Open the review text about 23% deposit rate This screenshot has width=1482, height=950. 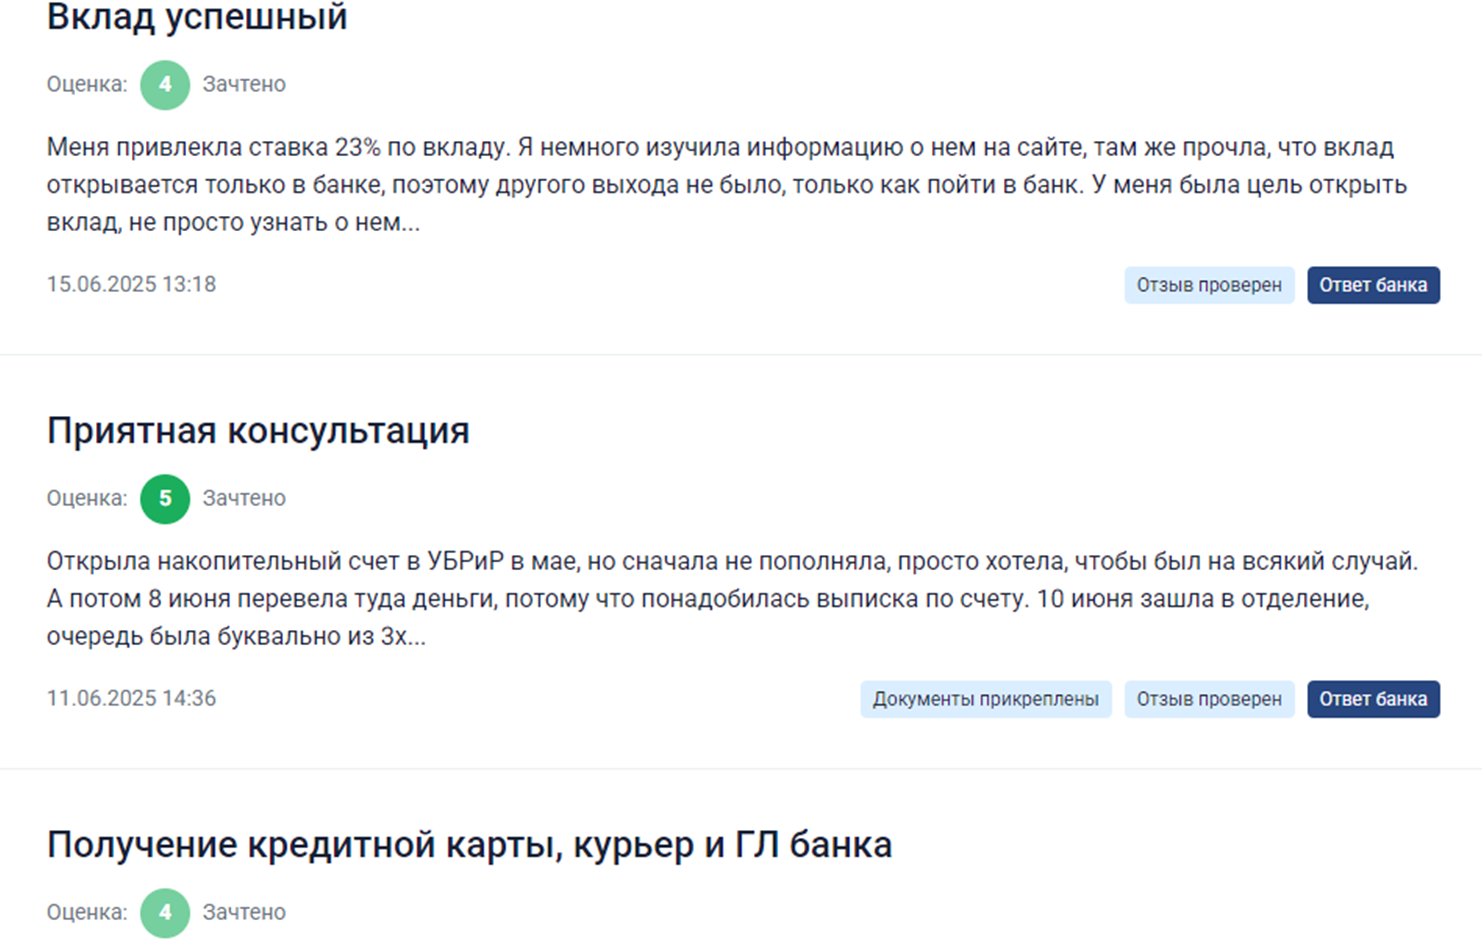727,185
